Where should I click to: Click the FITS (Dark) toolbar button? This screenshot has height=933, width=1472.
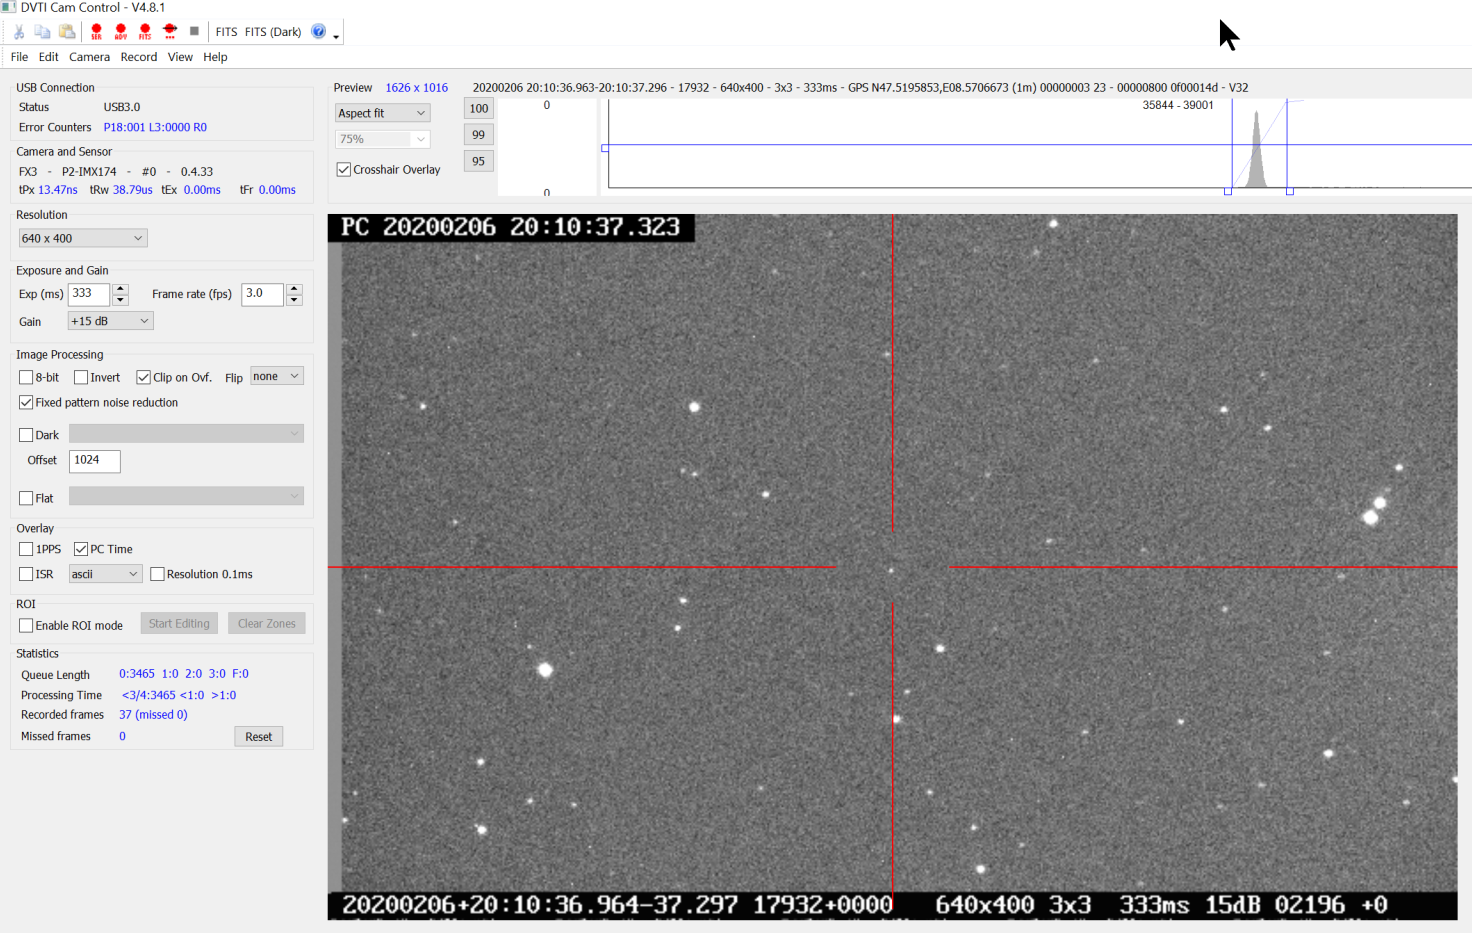click(273, 32)
